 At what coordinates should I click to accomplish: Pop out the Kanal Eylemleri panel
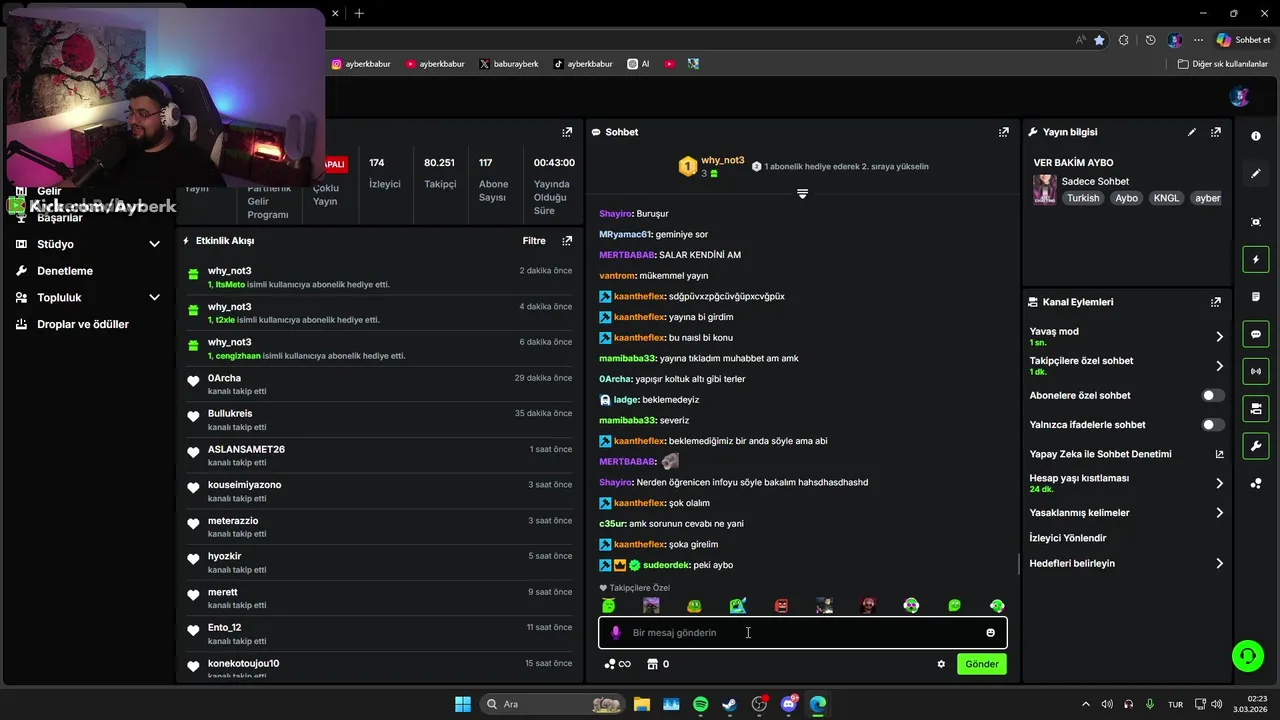(x=1216, y=302)
